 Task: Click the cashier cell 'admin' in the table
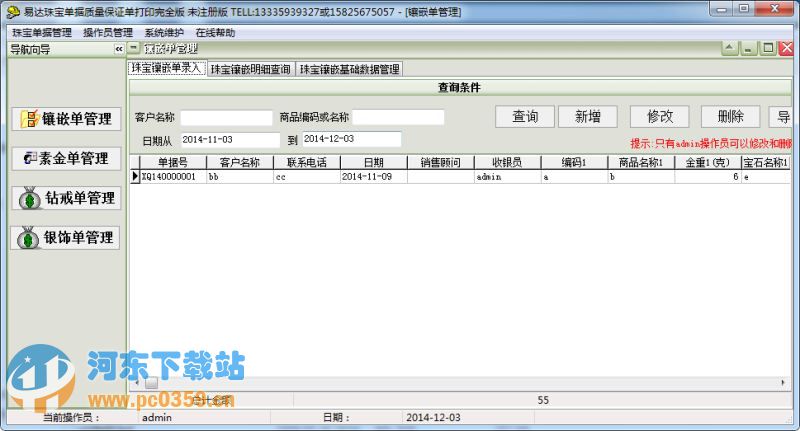(507, 177)
